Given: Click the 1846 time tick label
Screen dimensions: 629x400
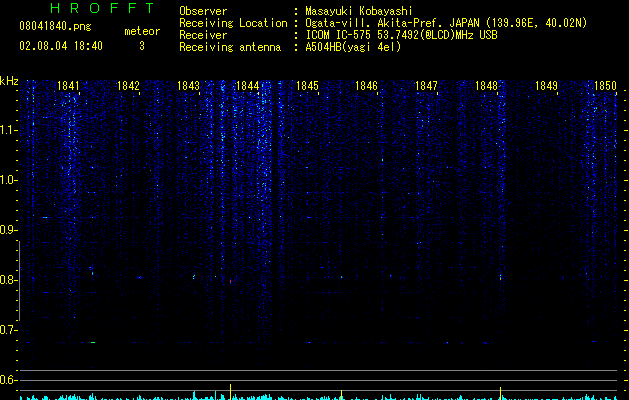Looking at the screenshot, I should coord(367,86).
